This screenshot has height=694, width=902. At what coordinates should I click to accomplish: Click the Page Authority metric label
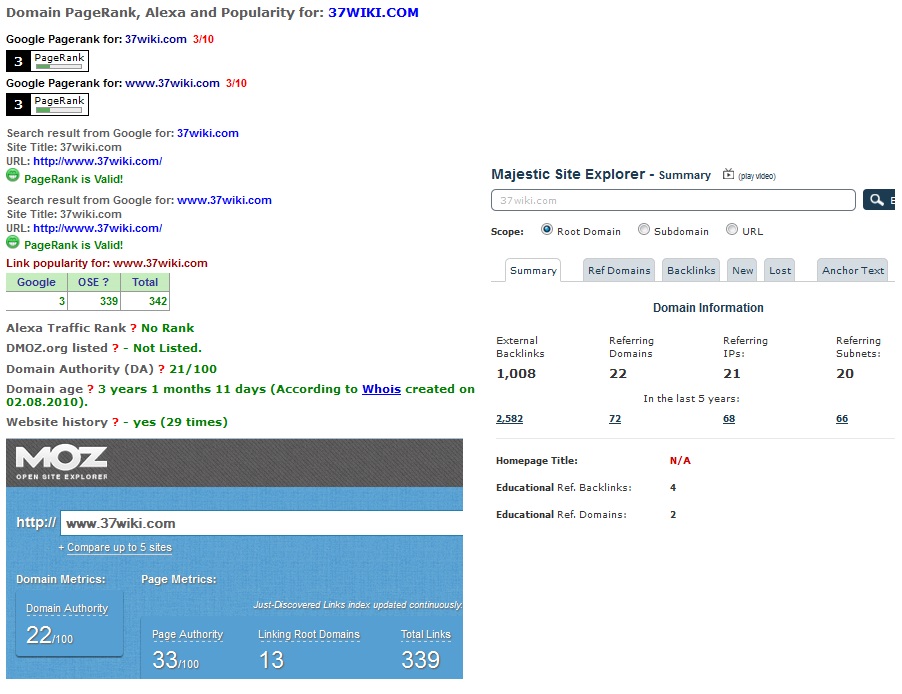pyautogui.click(x=187, y=634)
